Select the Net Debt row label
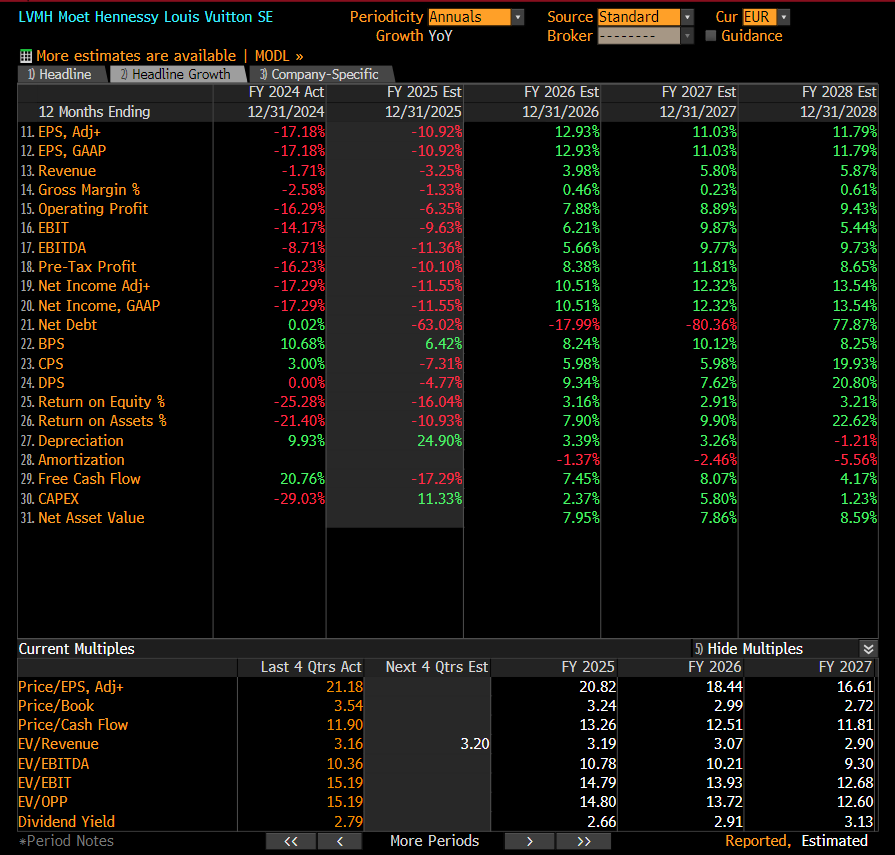 point(67,325)
